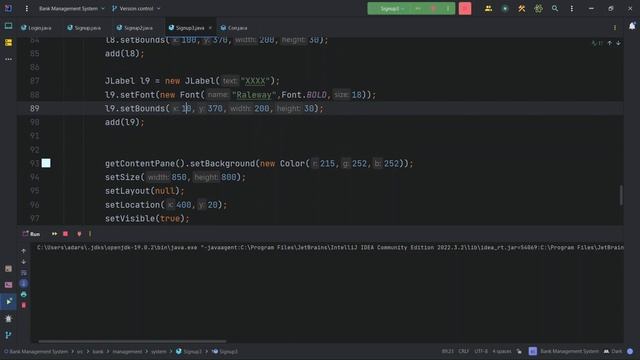The image size is (640, 360).
Task: Open the IDE settings gear icon
Action: [538, 9]
